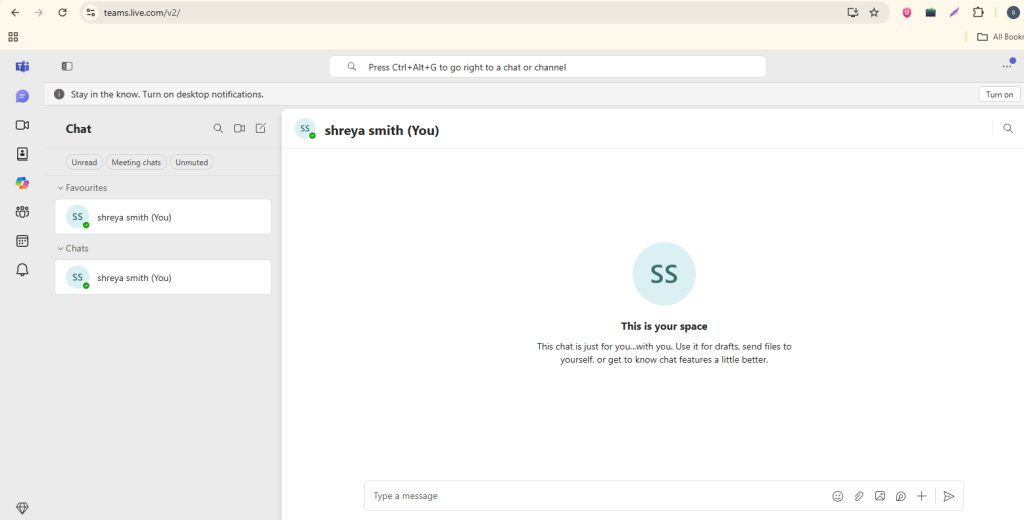The height and width of the screenshot is (520, 1024).
Task: Click the large SS profile picture
Action: [664, 274]
